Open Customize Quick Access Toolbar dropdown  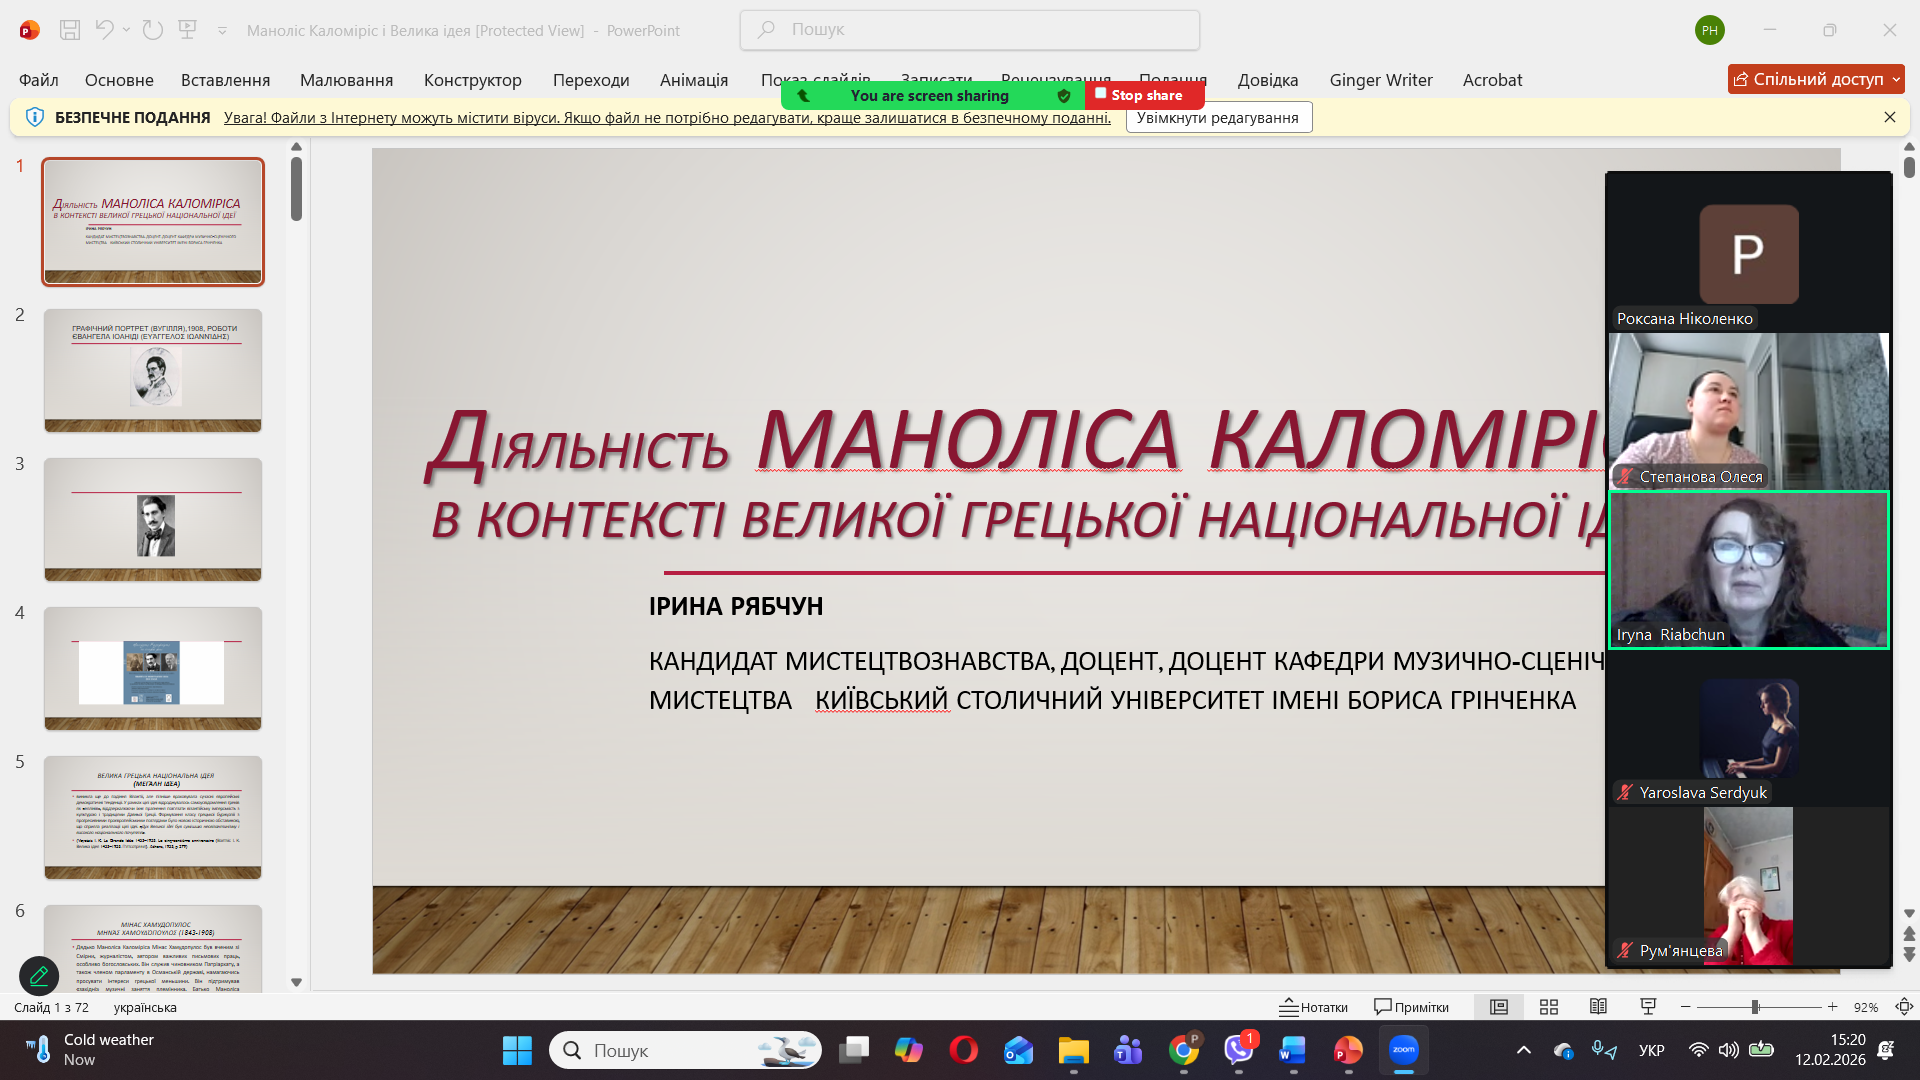click(x=222, y=31)
